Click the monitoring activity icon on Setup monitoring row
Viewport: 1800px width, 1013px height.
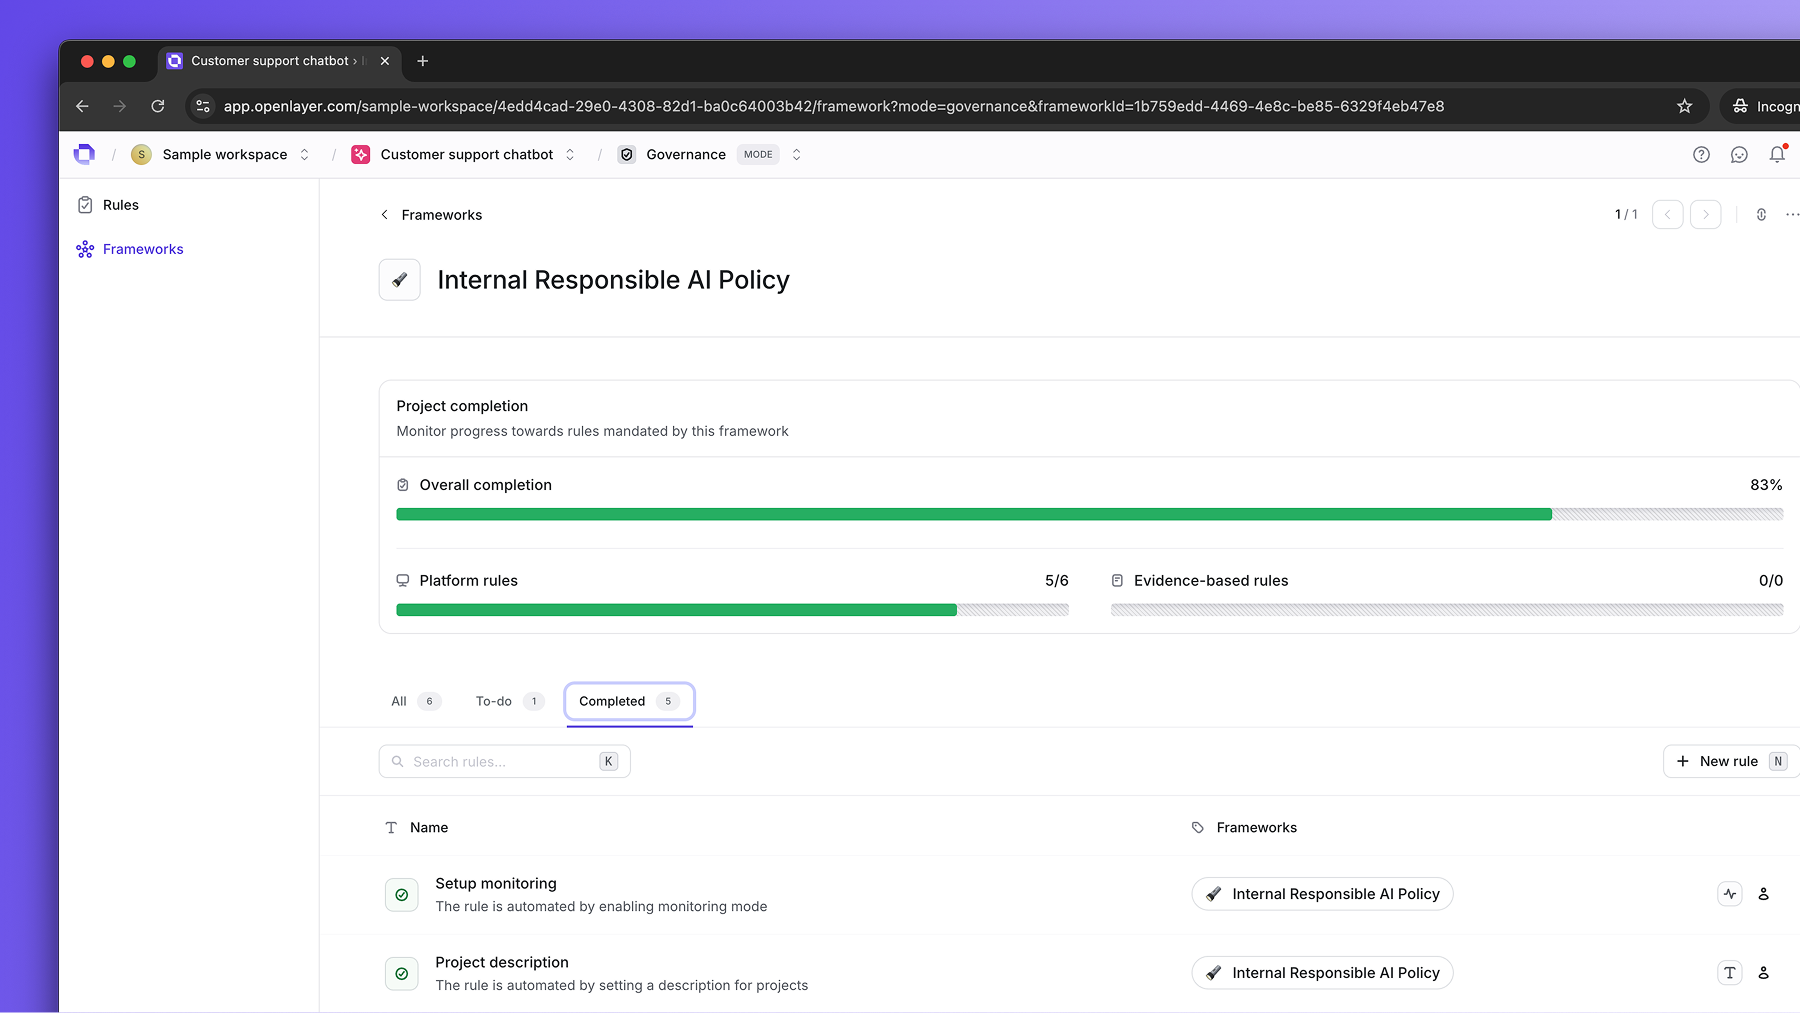coord(1729,893)
